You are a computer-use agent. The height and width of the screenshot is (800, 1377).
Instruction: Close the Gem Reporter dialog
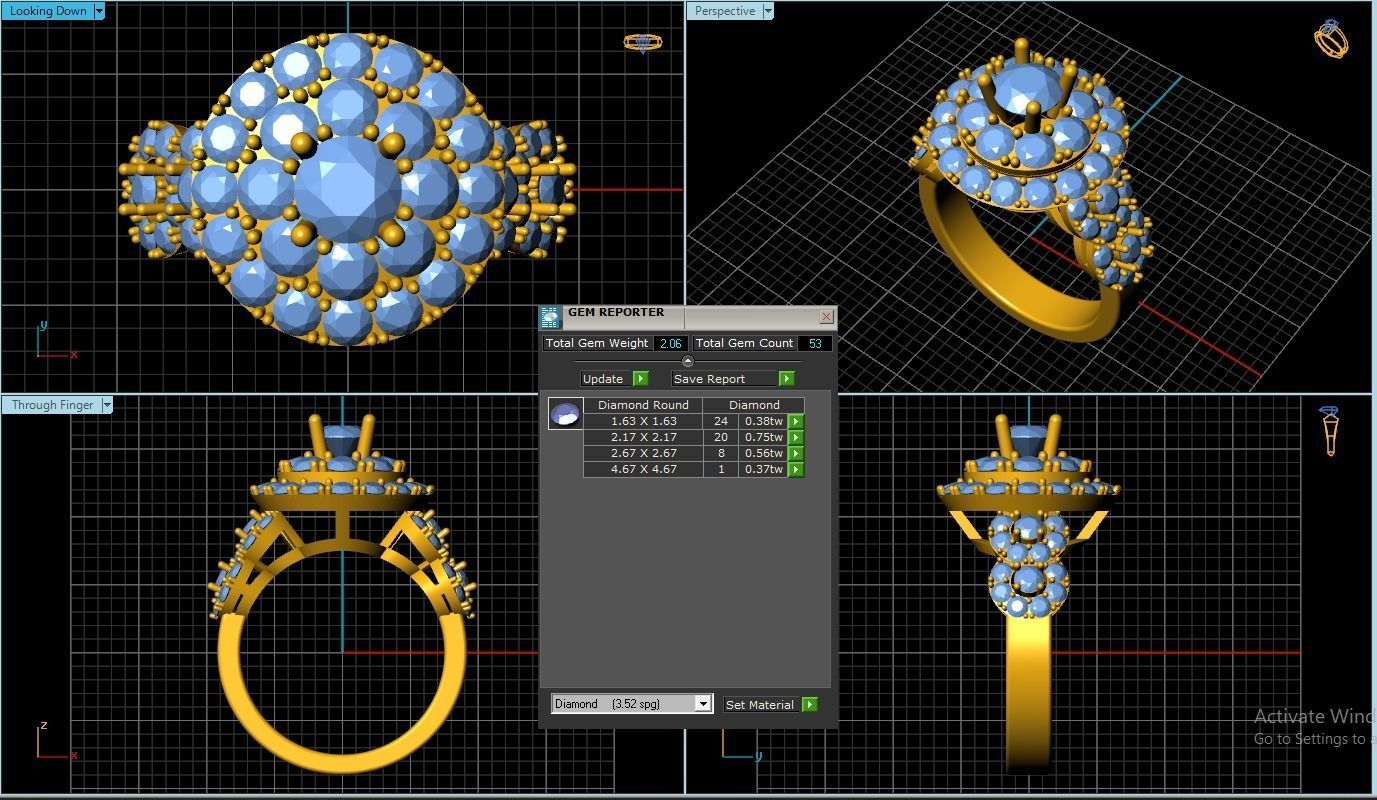(x=826, y=316)
